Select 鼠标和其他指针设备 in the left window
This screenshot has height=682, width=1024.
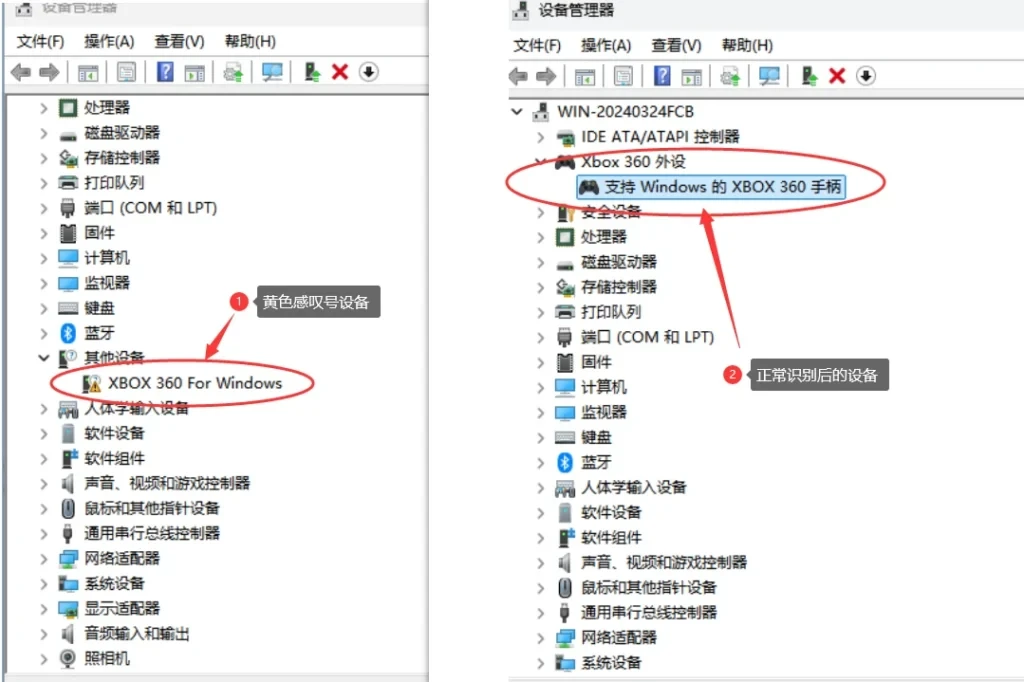click(x=152, y=508)
